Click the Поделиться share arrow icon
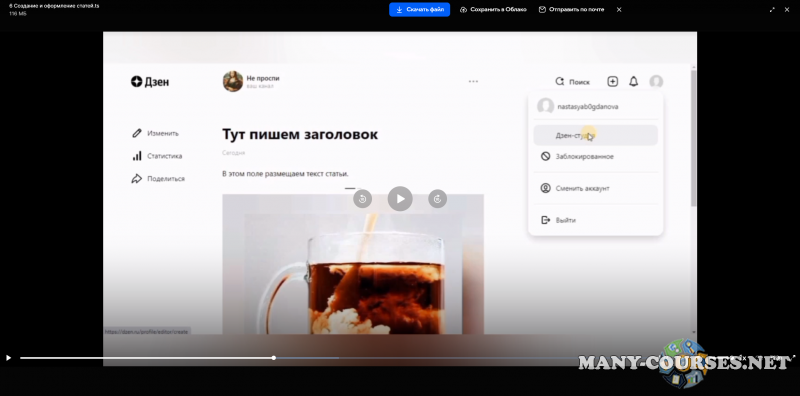The width and height of the screenshot is (800, 396). (x=136, y=179)
